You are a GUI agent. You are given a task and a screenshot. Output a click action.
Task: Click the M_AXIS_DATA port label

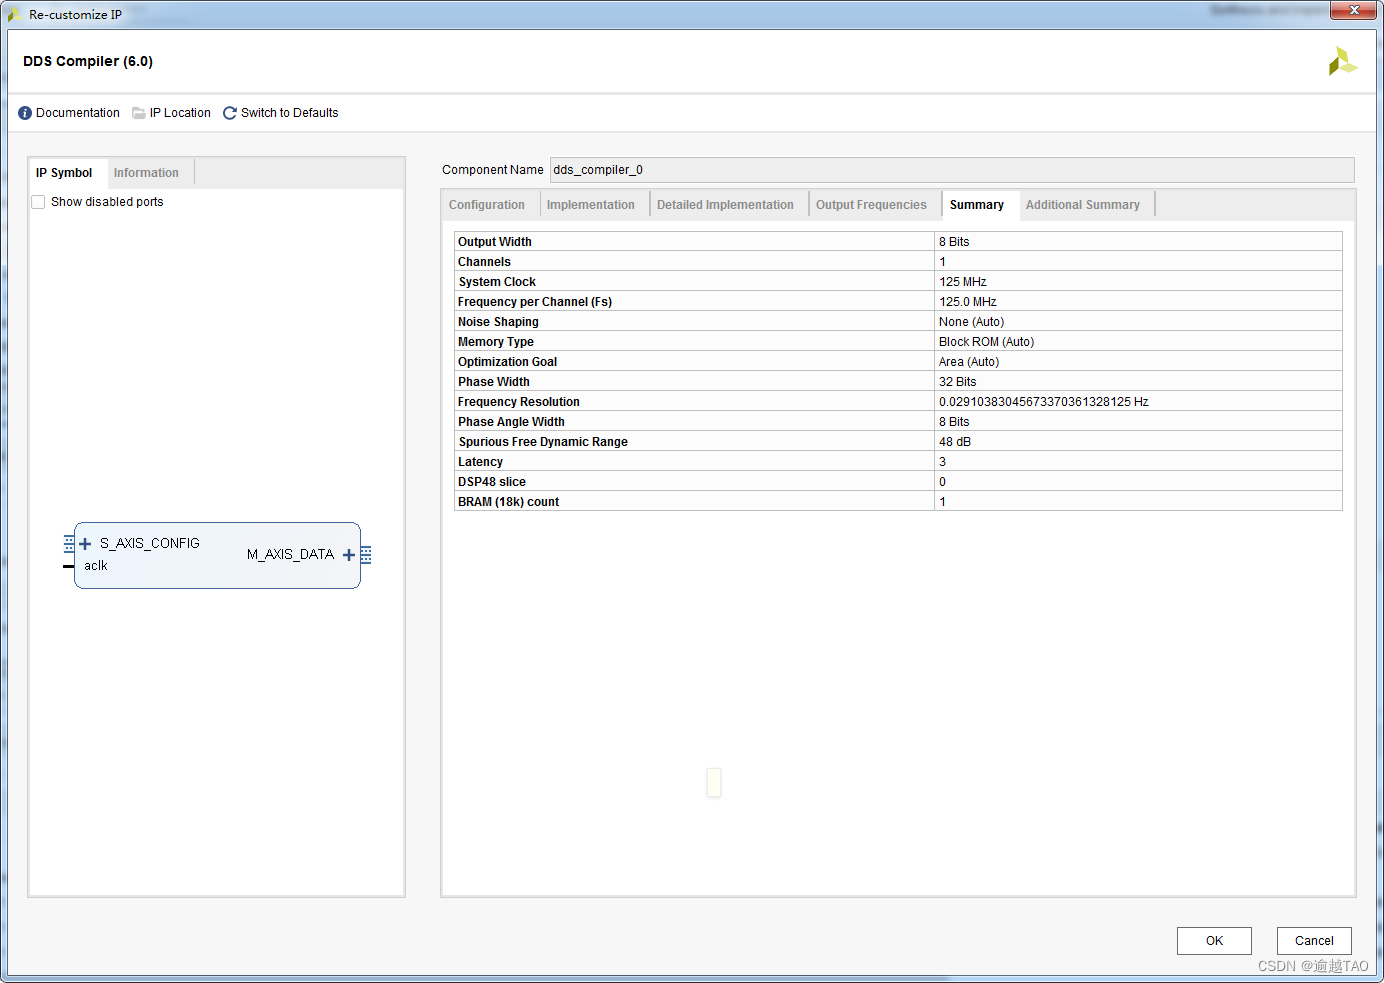tap(290, 555)
